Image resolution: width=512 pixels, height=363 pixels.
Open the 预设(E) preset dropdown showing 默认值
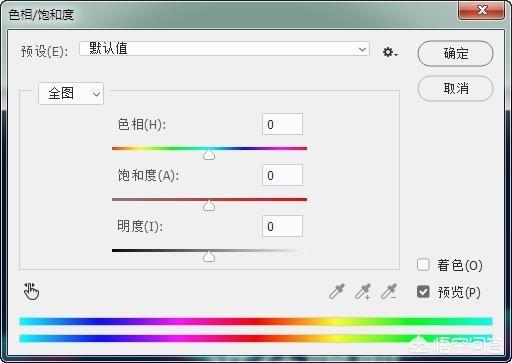point(224,49)
